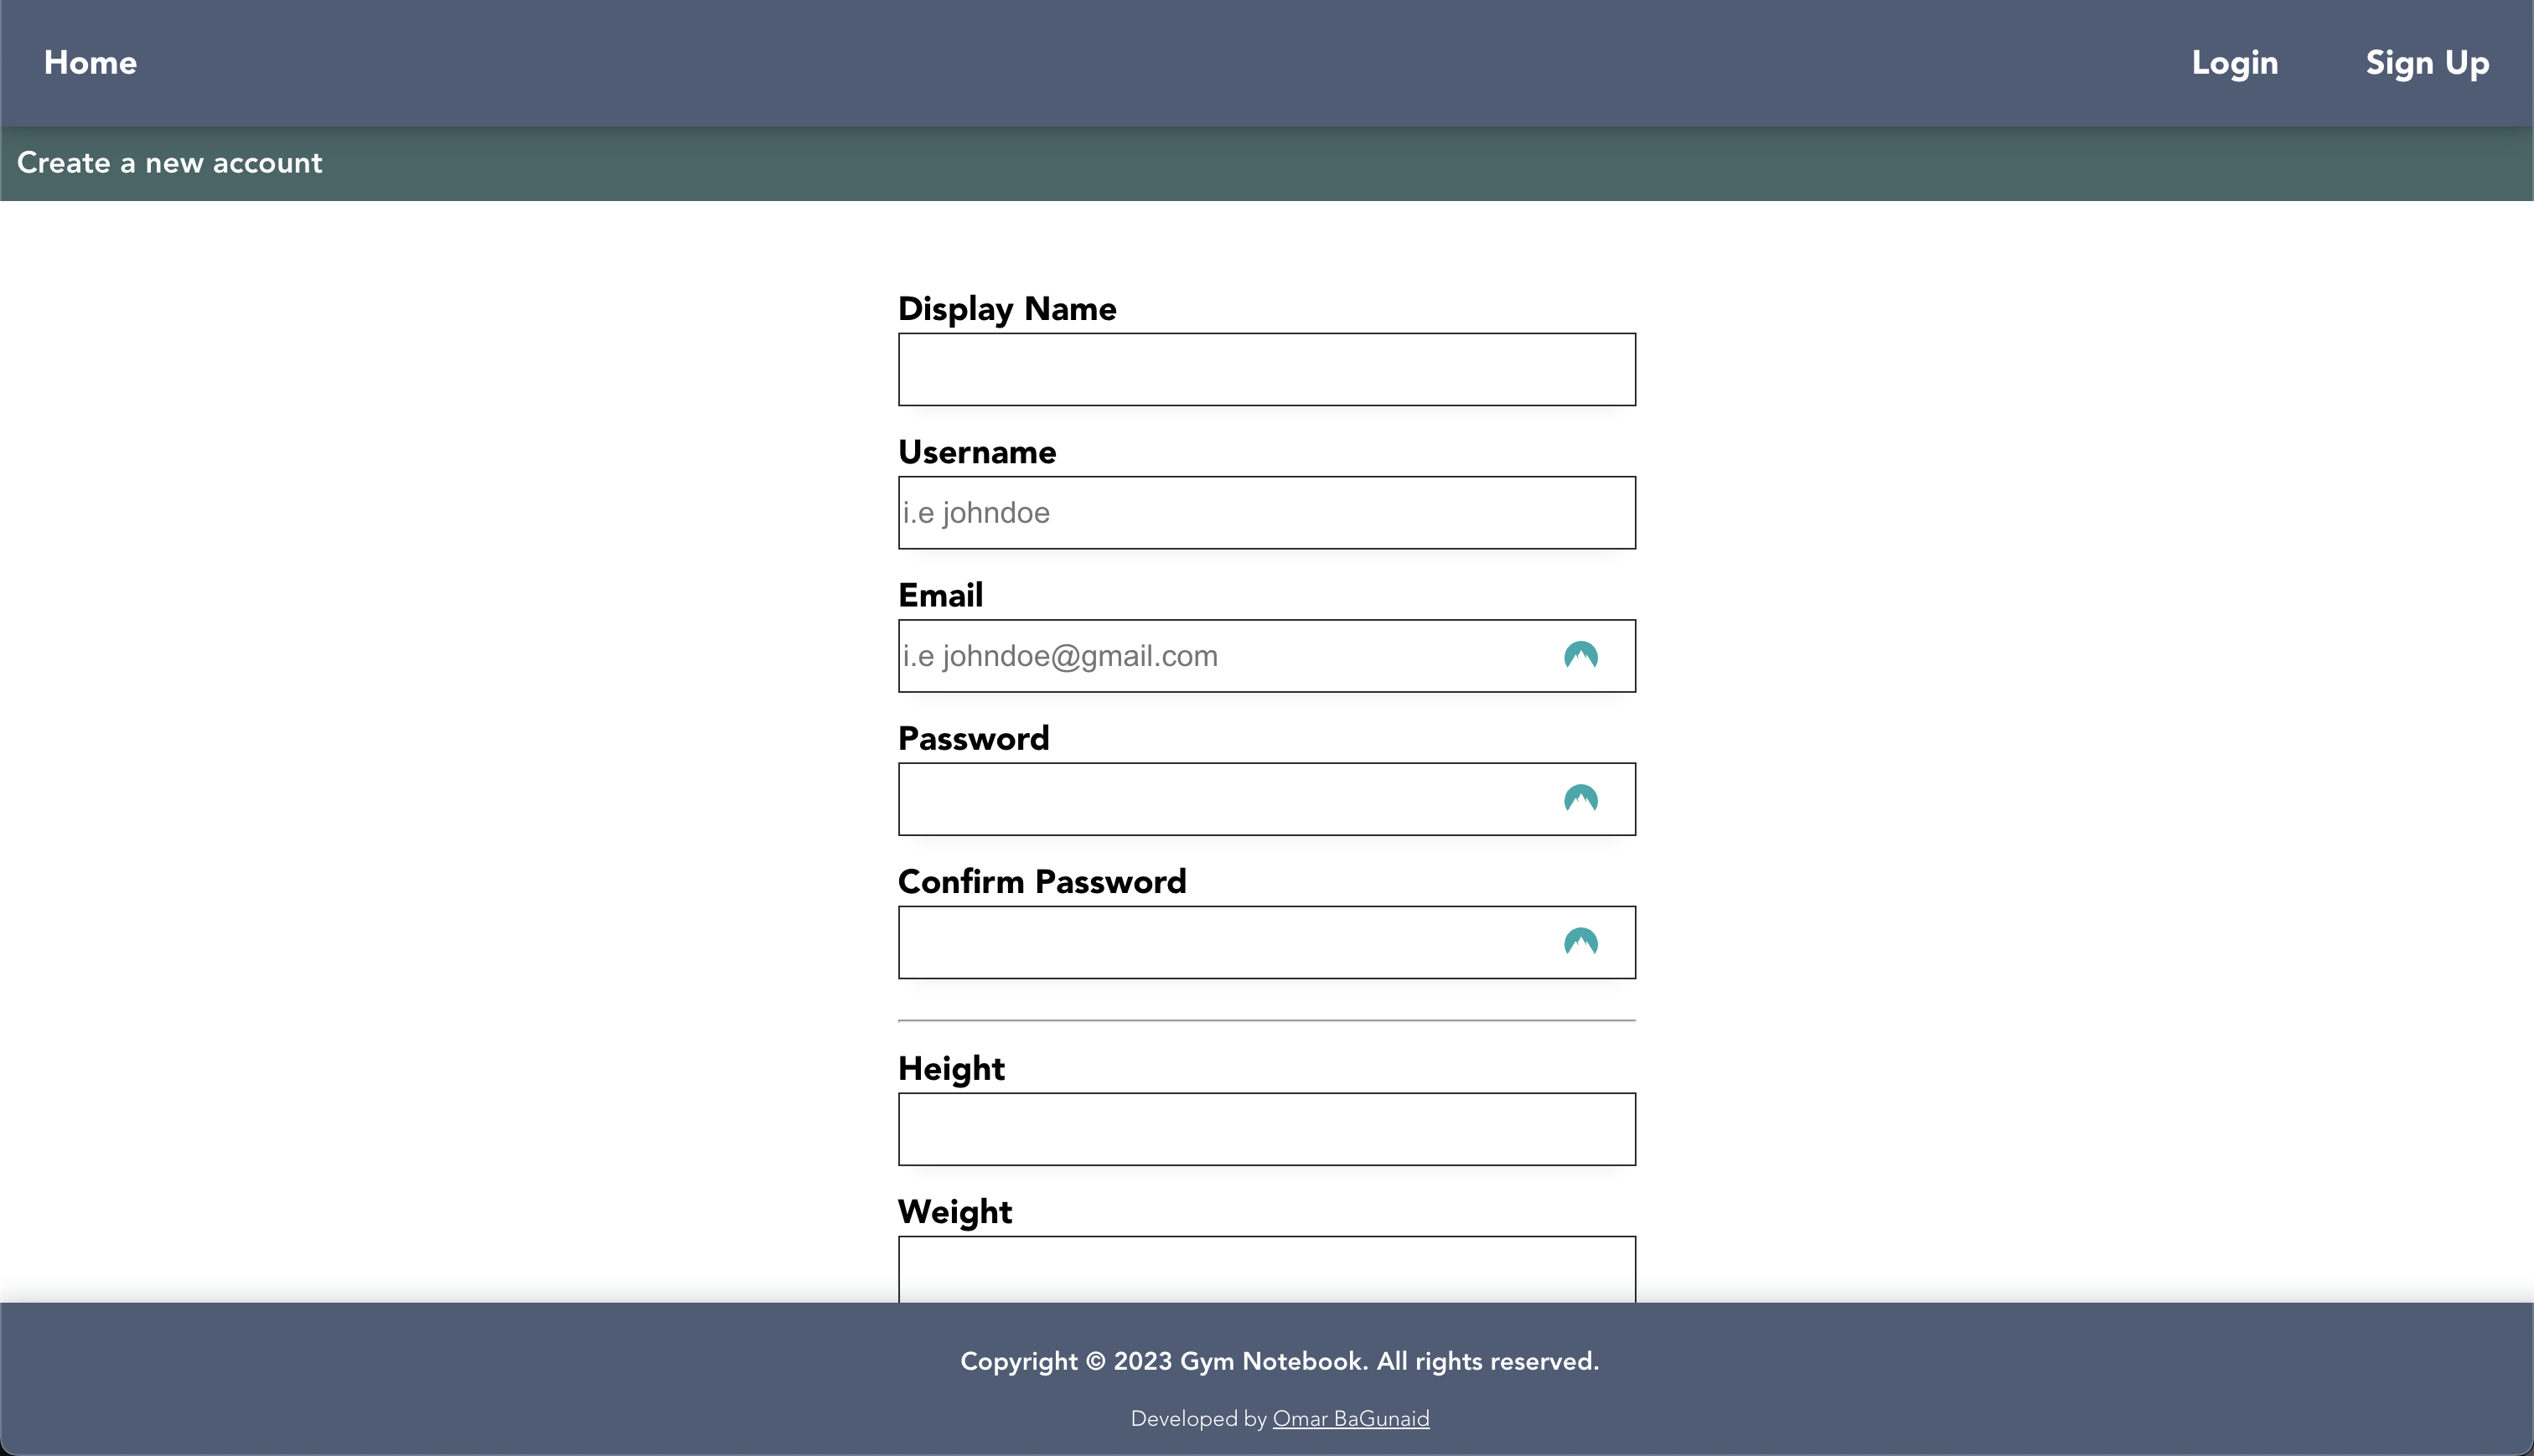
Task: Open the Omar BaGunaid developer link
Action: pos(1350,1418)
